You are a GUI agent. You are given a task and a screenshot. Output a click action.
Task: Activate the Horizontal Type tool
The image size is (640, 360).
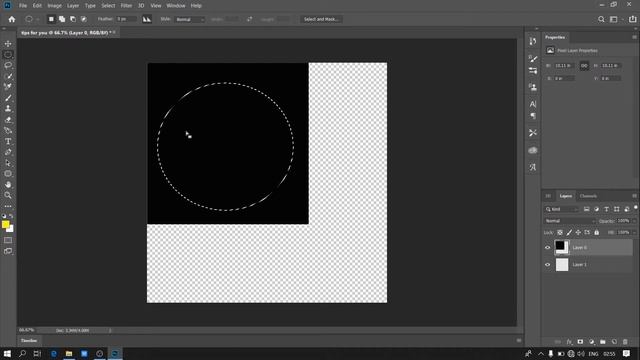click(x=8, y=141)
